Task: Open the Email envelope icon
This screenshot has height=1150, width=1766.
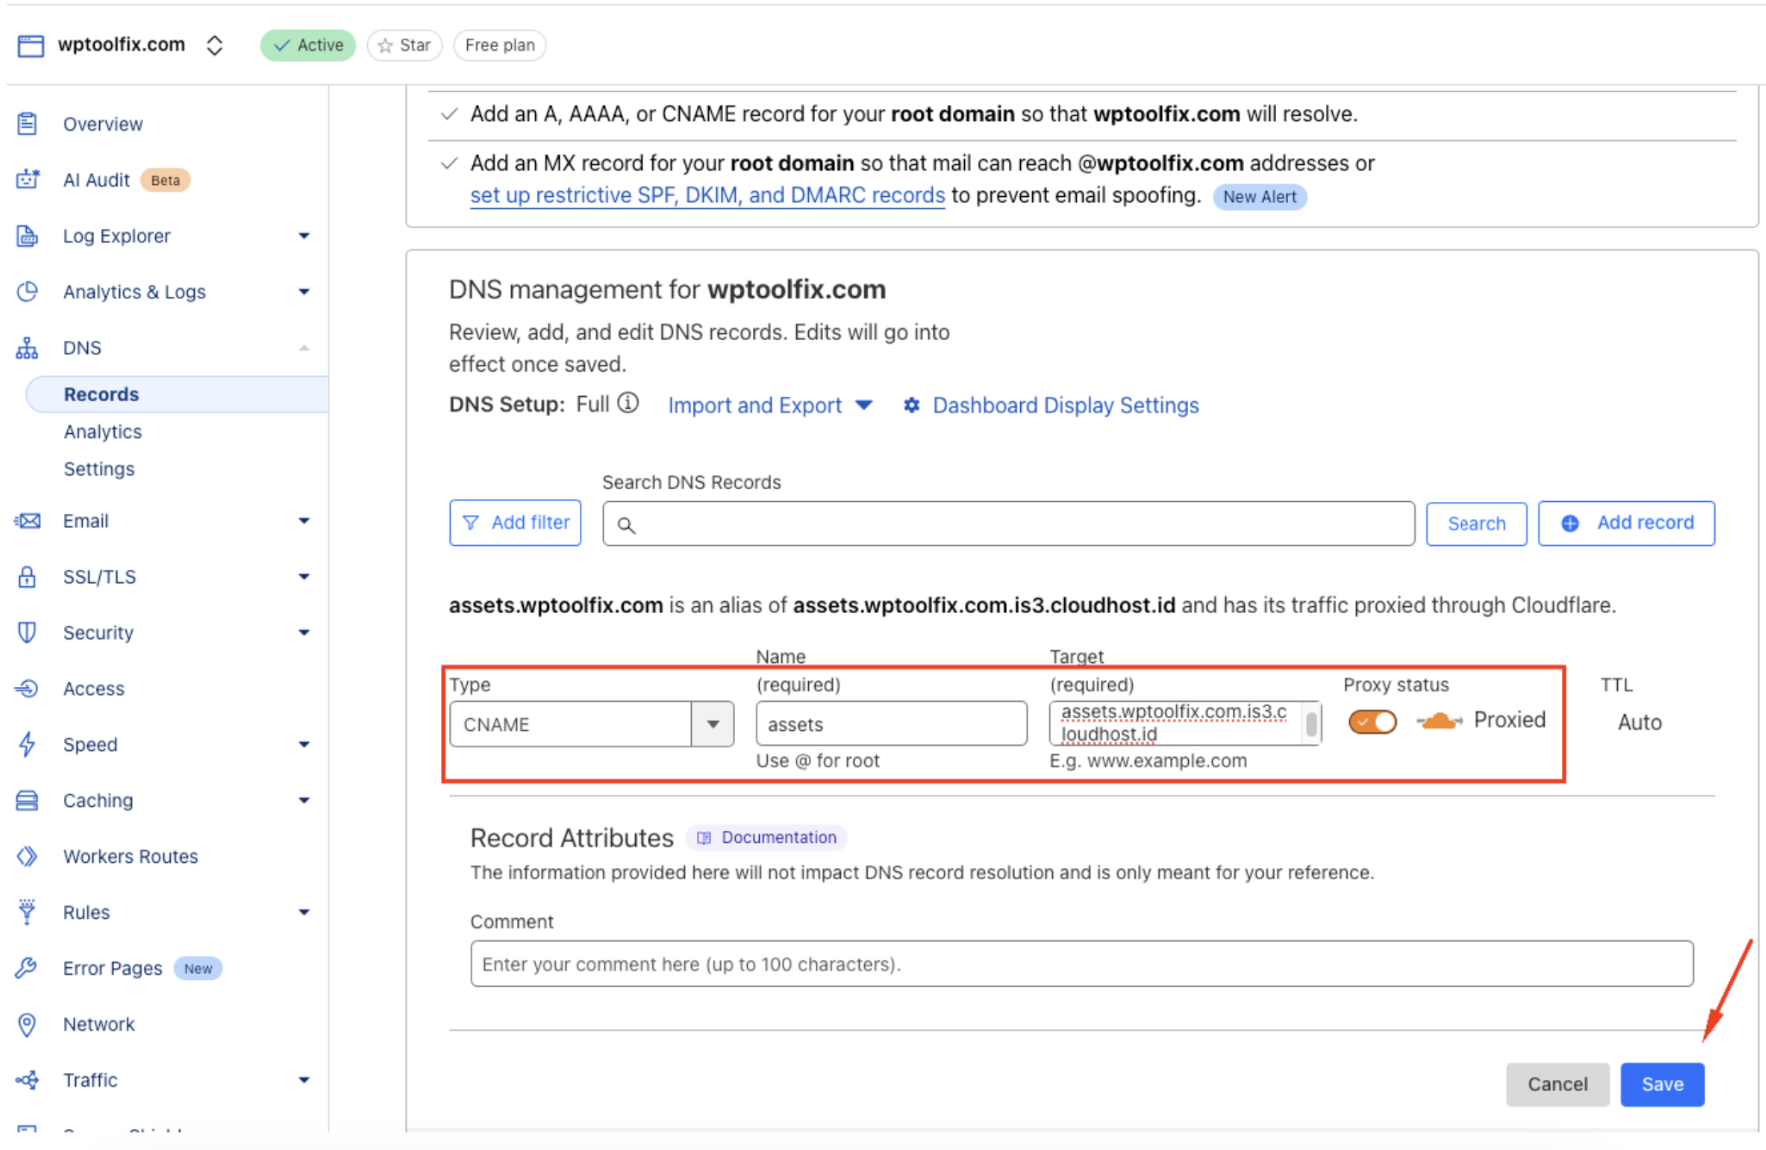Action: click(x=27, y=520)
